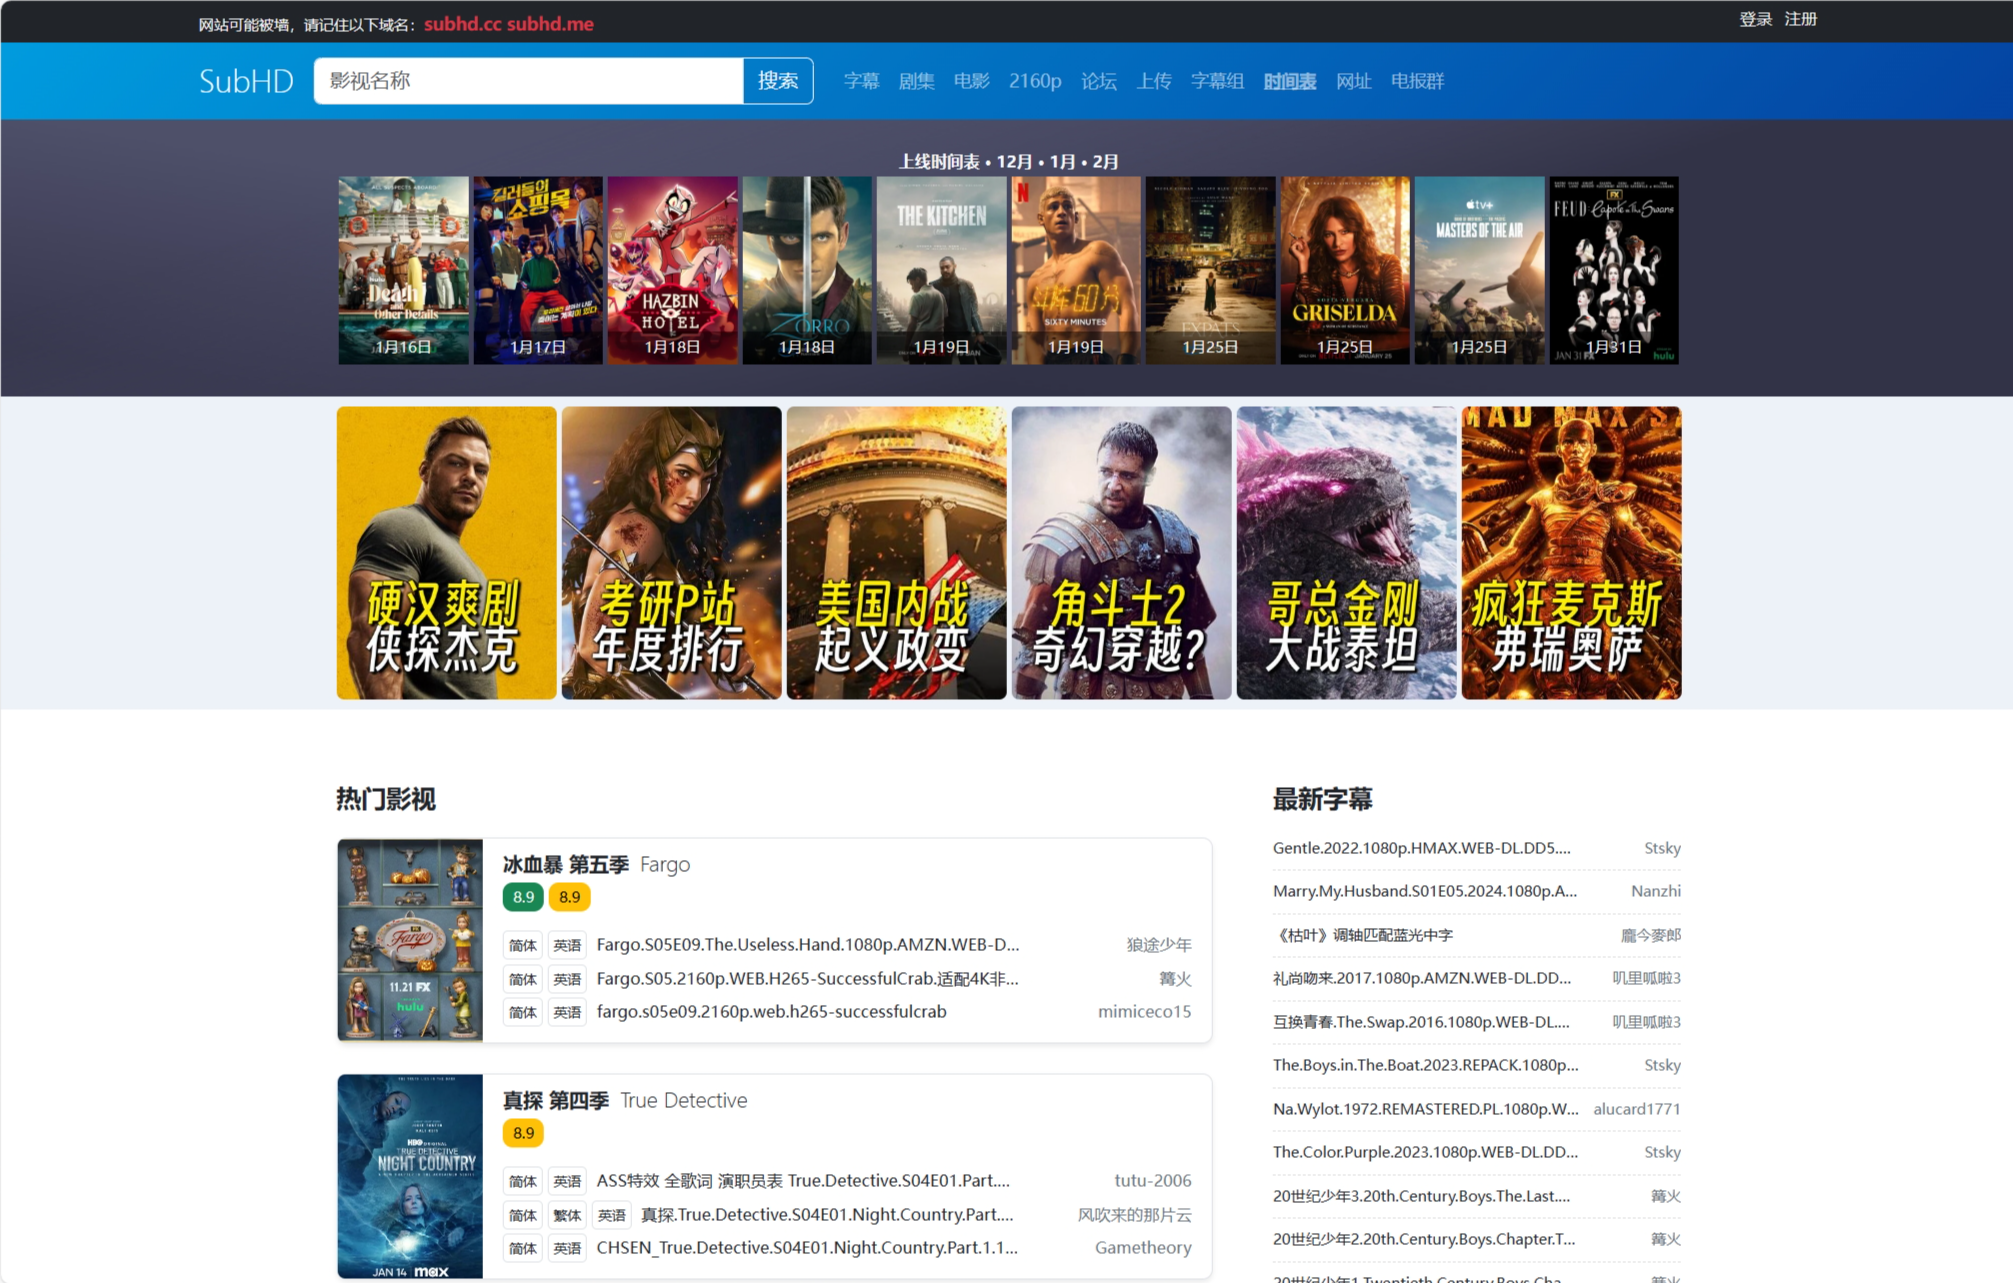
Task: Open The.Color.Purple.2023 subtitle
Action: pyautogui.click(x=1425, y=1152)
